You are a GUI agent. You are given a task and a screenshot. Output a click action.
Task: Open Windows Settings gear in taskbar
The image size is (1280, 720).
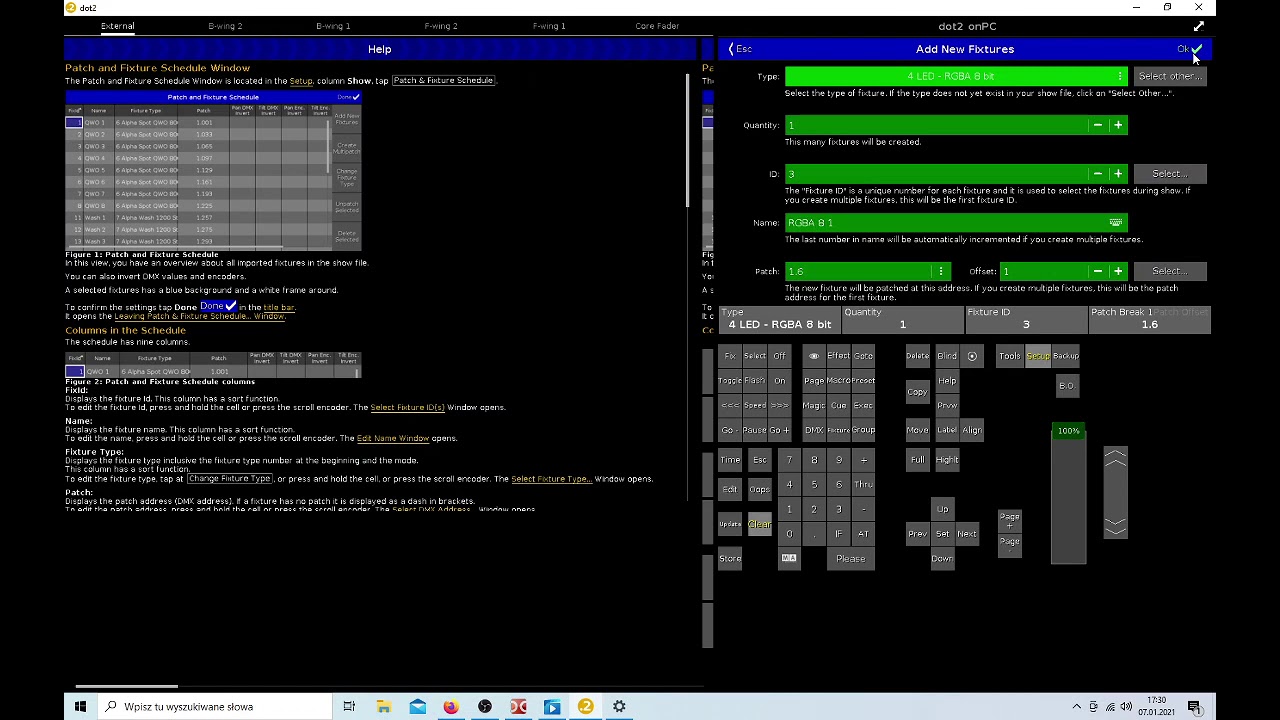(x=619, y=706)
